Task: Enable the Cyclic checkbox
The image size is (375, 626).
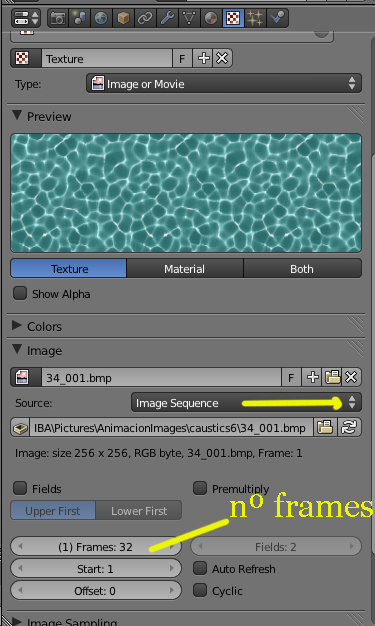Action: click(x=200, y=590)
